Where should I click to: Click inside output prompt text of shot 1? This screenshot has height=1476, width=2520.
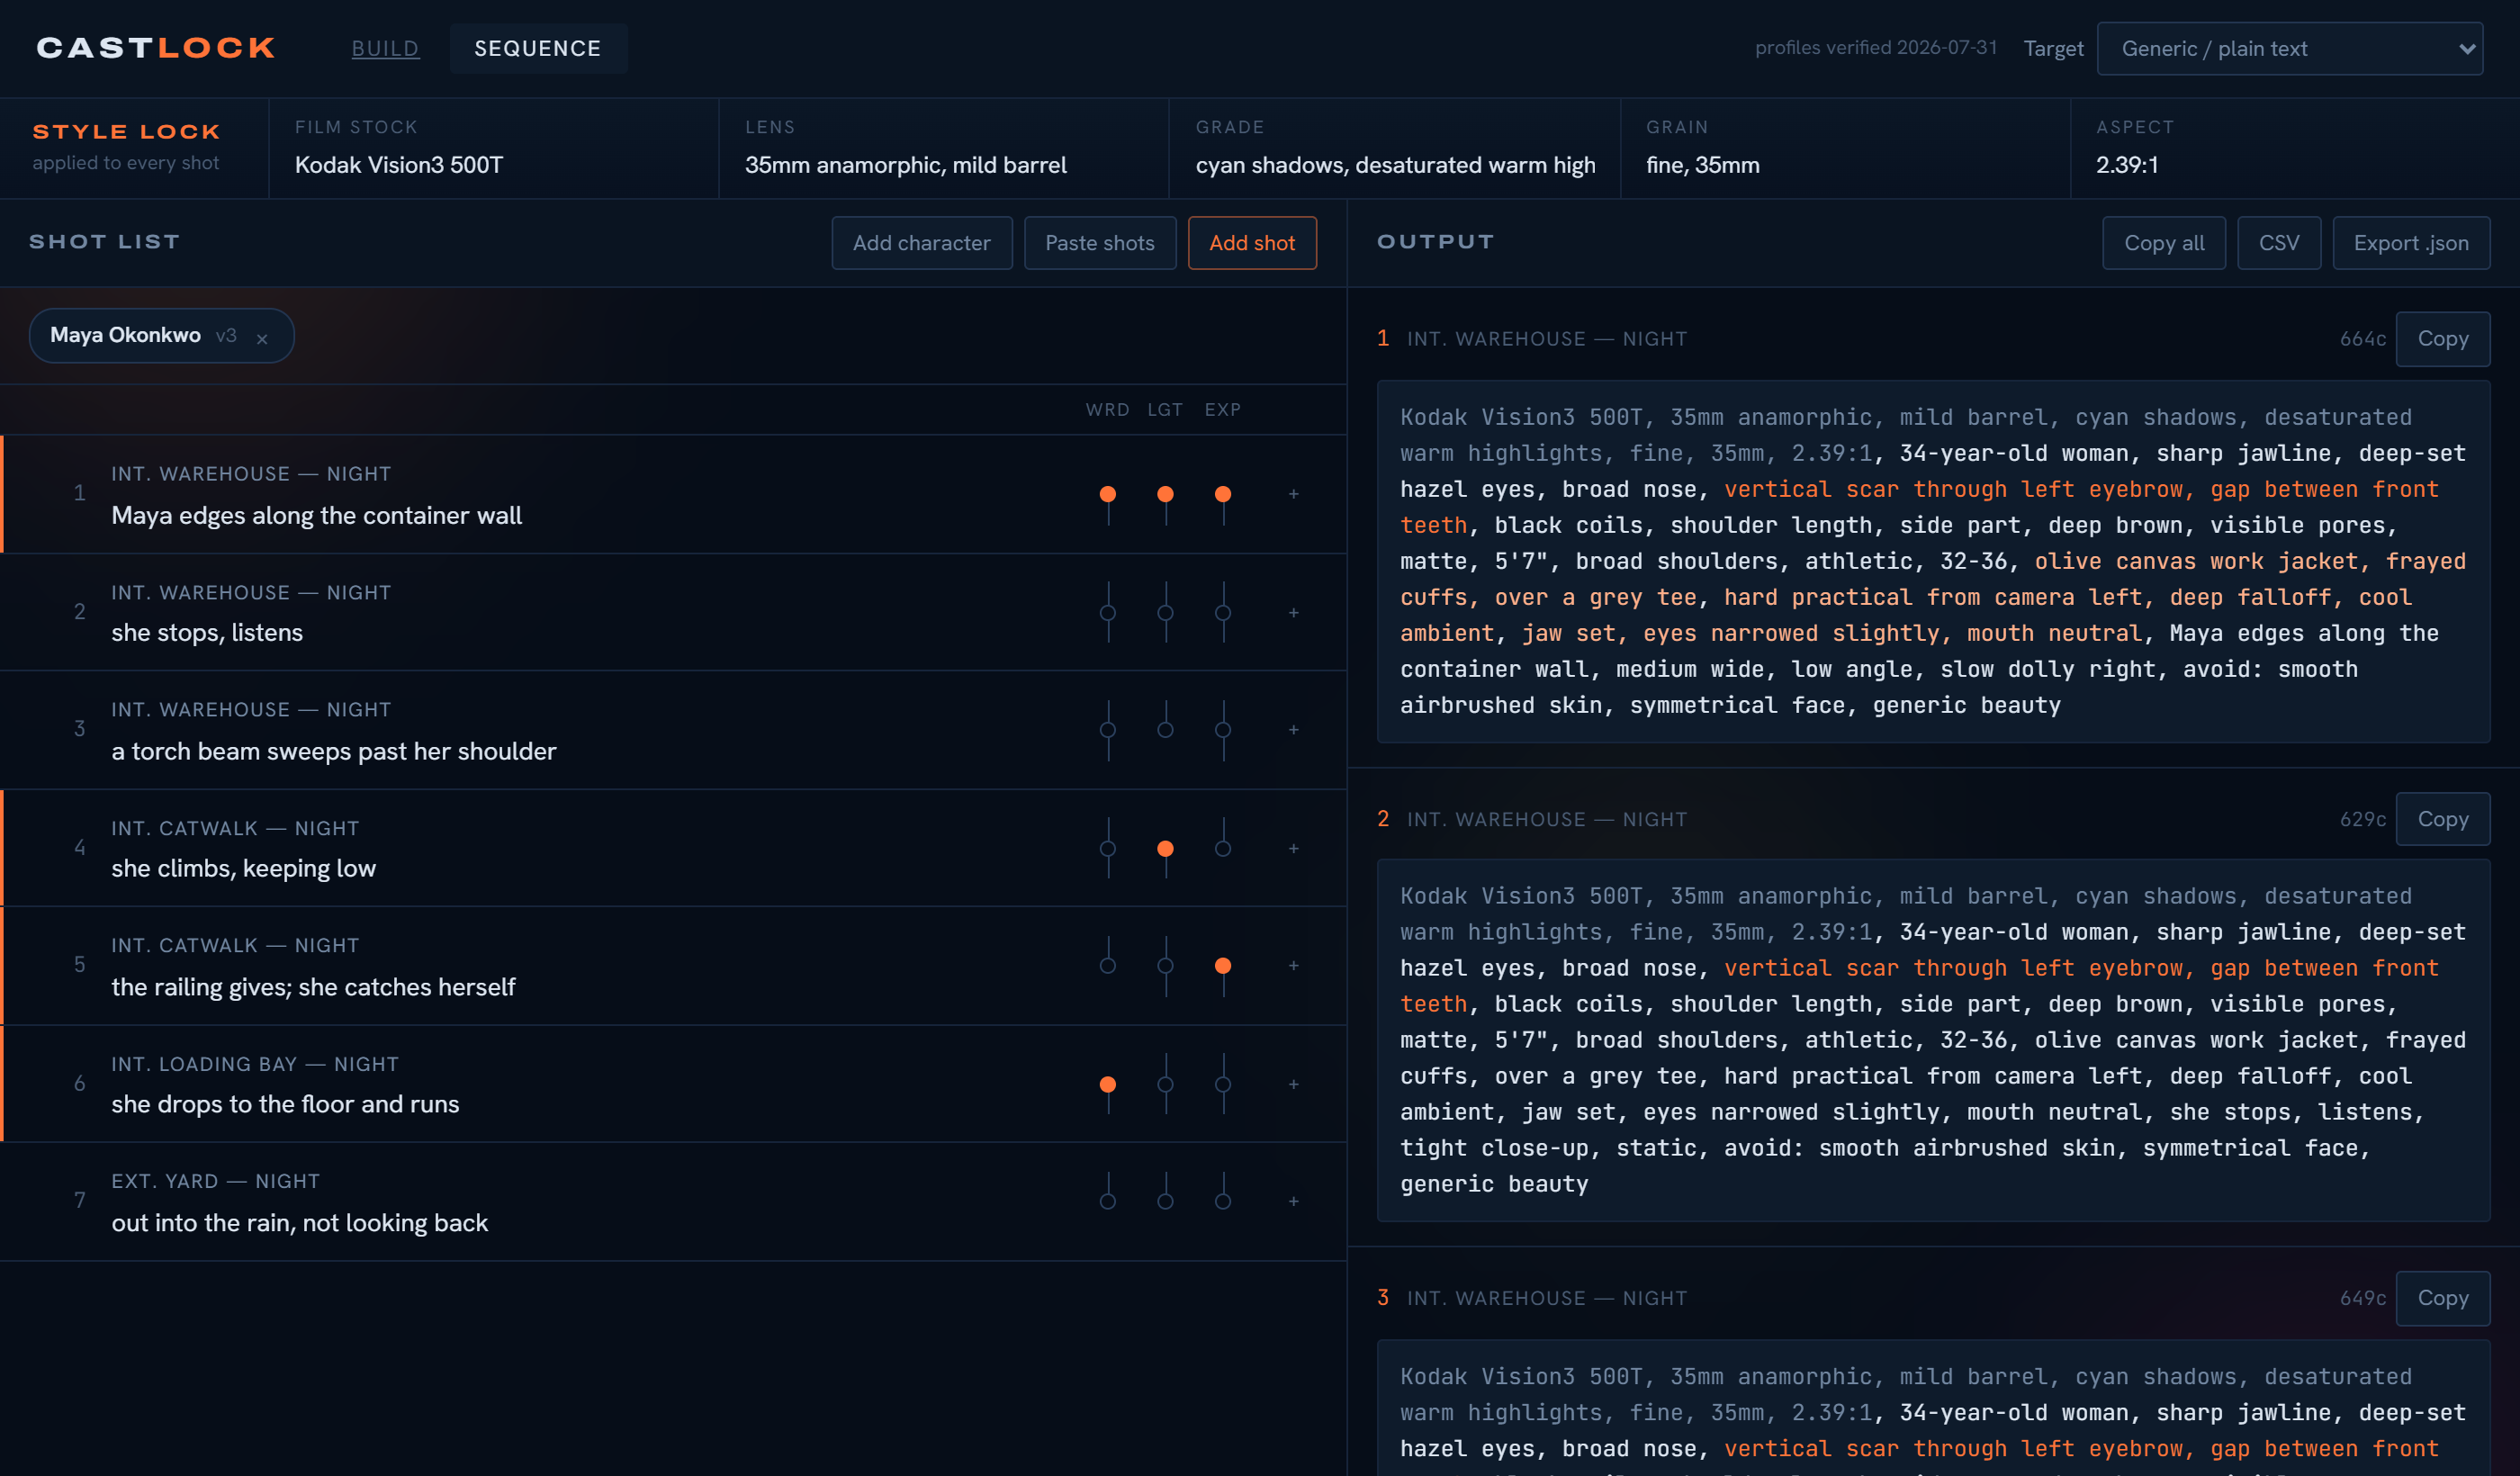pos(1933,561)
